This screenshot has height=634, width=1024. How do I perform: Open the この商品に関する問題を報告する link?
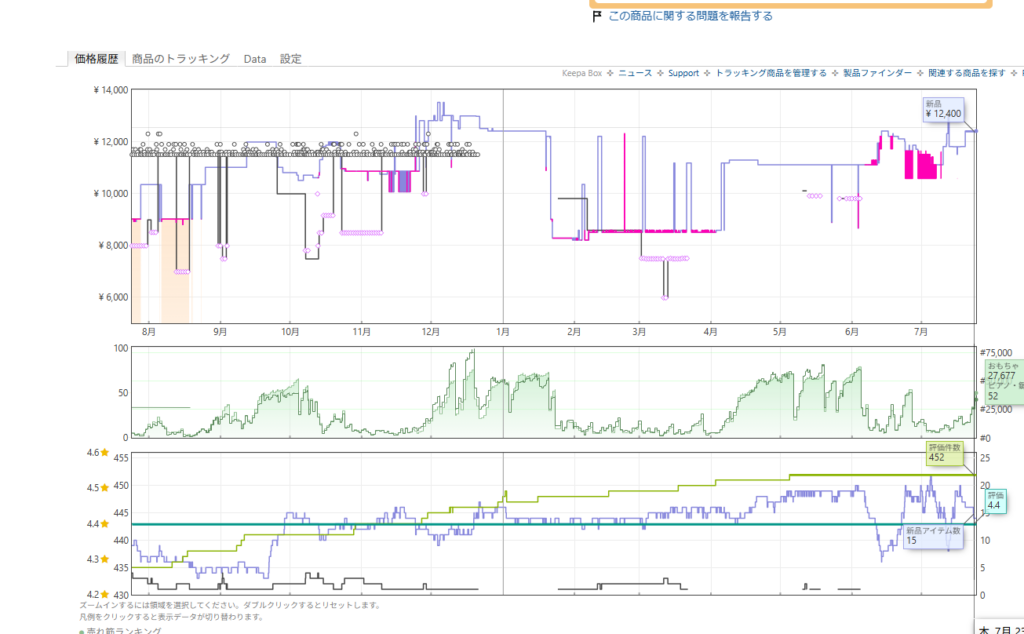(690, 16)
